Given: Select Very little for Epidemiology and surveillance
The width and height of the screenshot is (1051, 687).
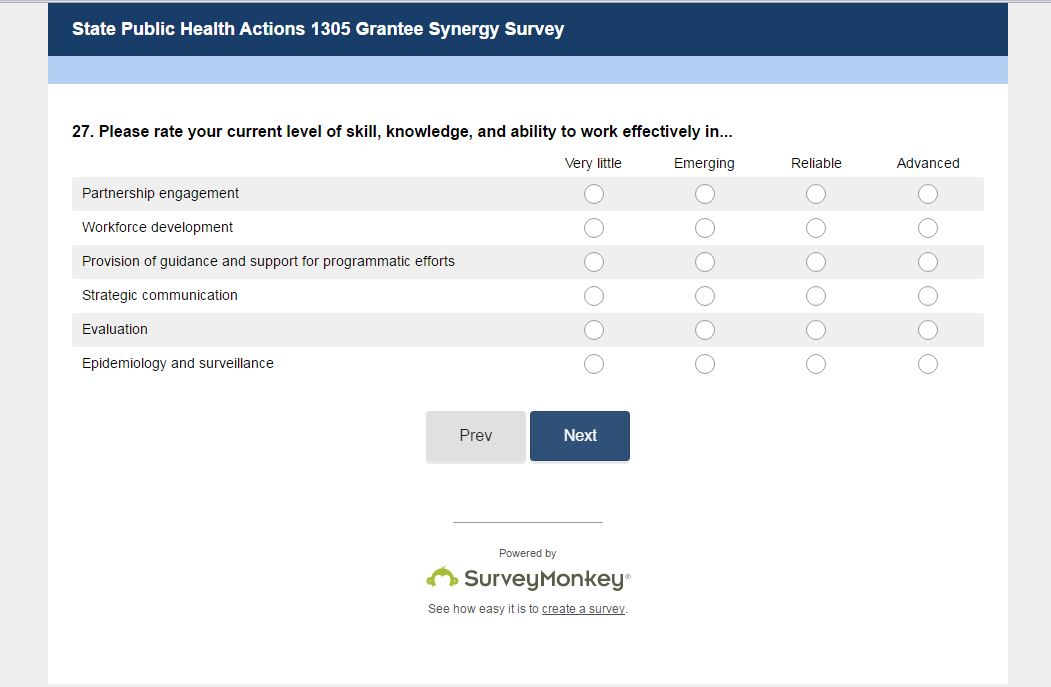Looking at the screenshot, I should 594,364.
